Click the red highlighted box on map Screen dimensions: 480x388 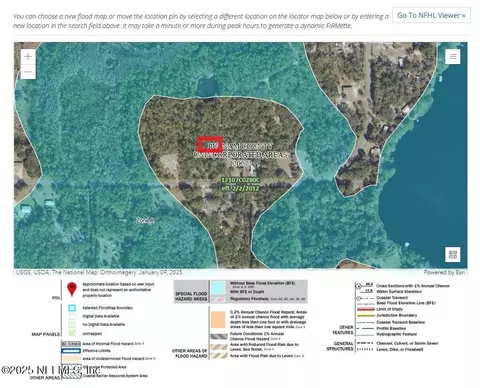(210, 145)
